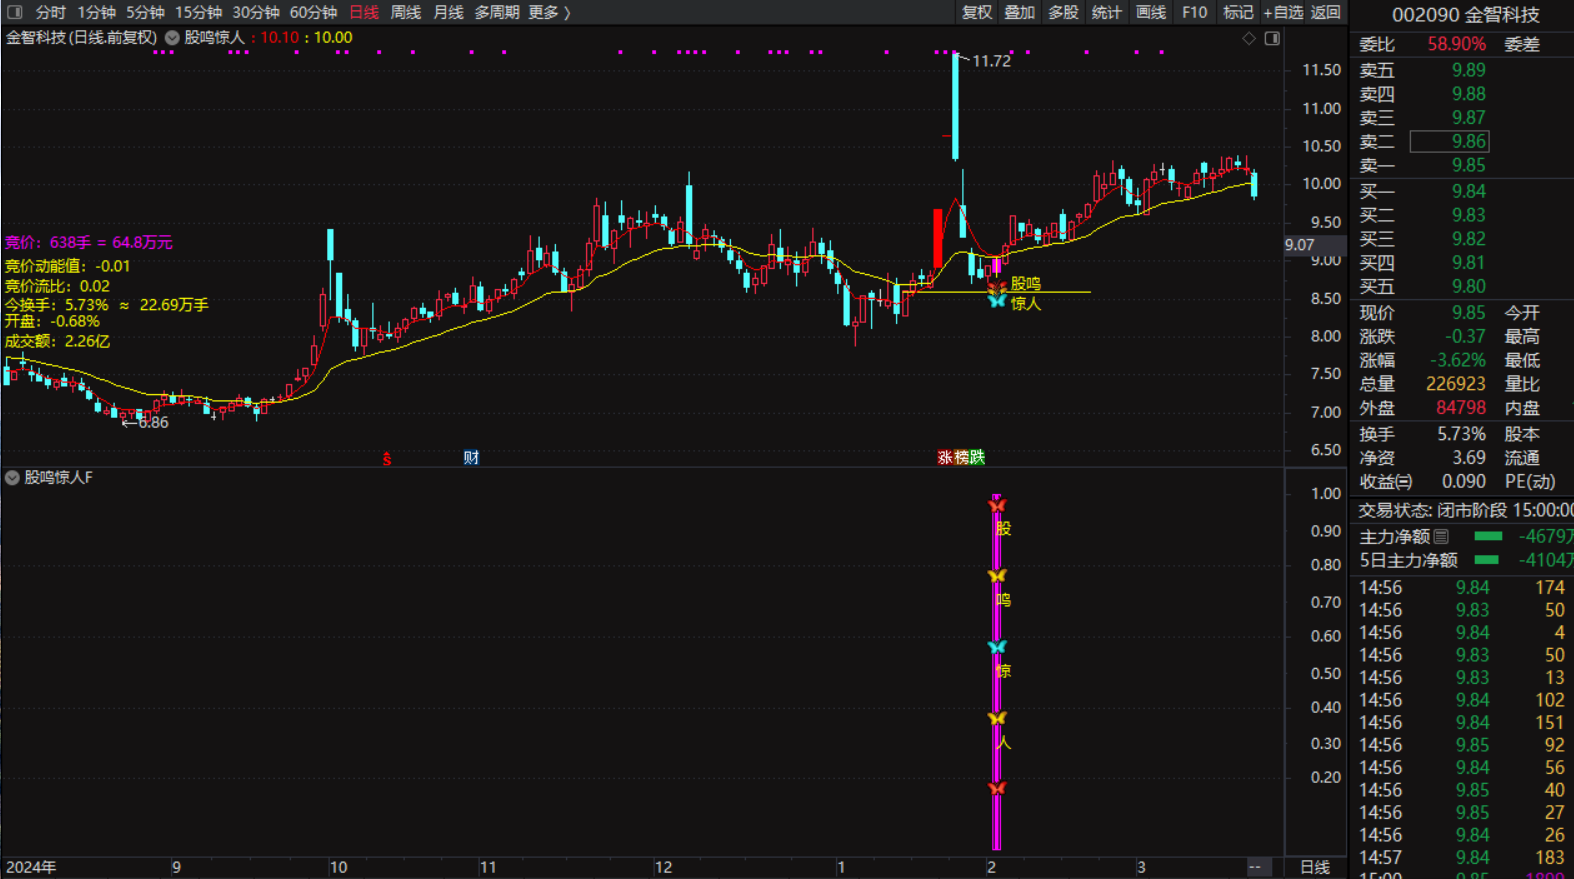Open the 主力净额 detail list icon
Screen dimensions: 1574x879
click(x=1441, y=537)
